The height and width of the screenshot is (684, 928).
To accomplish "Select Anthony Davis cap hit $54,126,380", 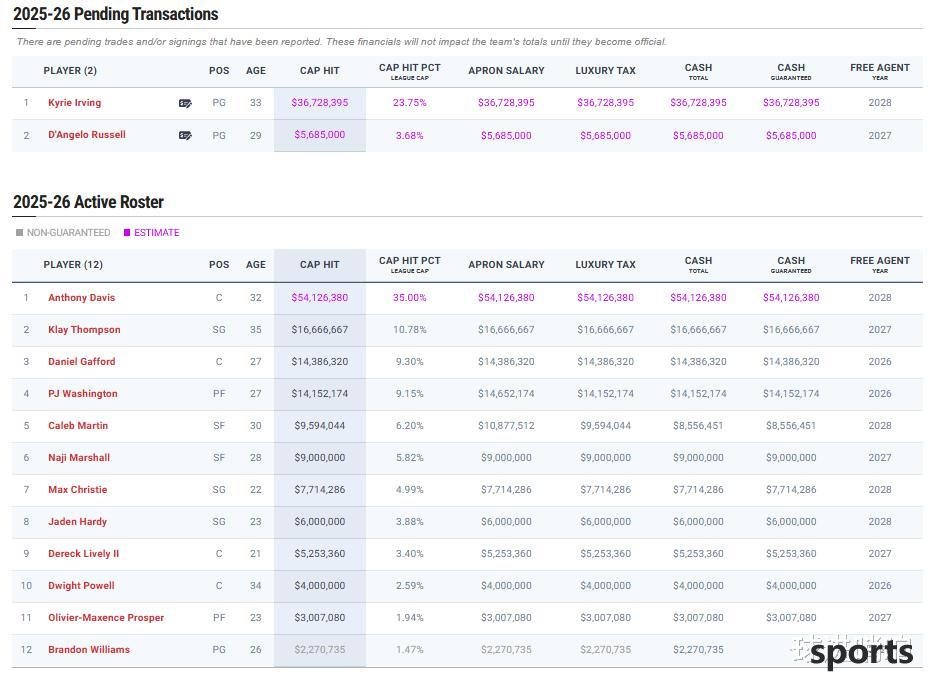I will click(x=320, y=298).
